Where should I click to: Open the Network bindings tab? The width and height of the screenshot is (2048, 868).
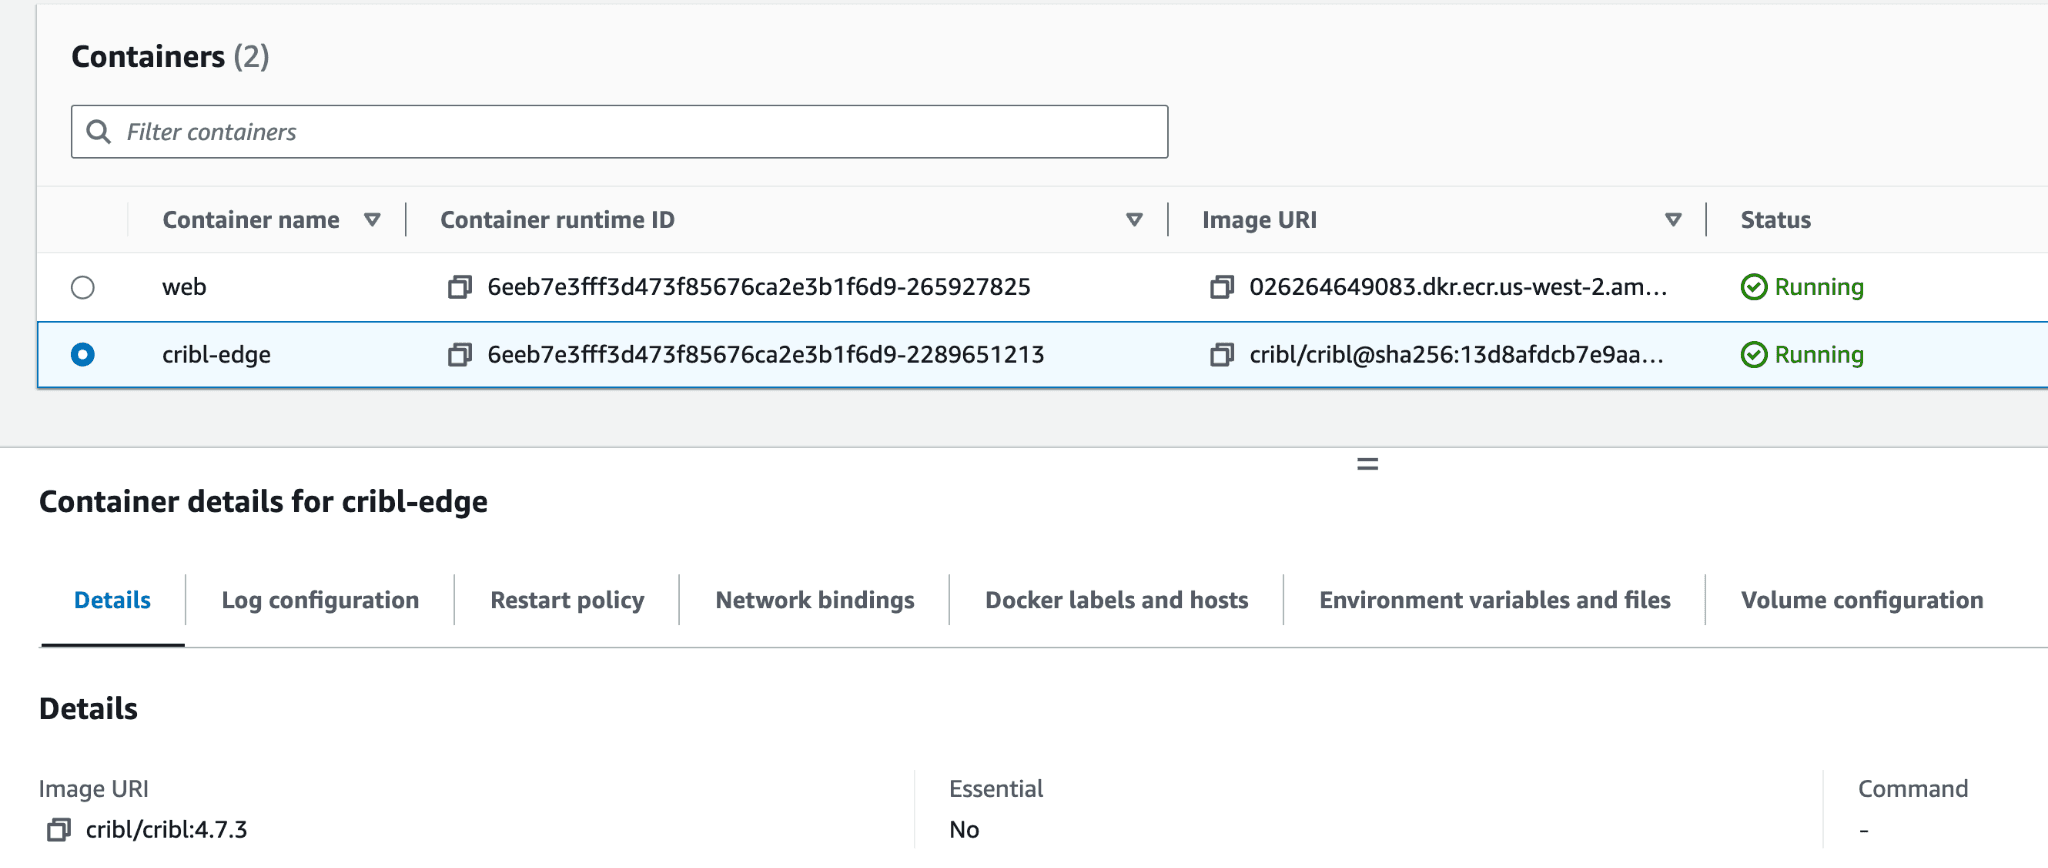pos(814,600)
